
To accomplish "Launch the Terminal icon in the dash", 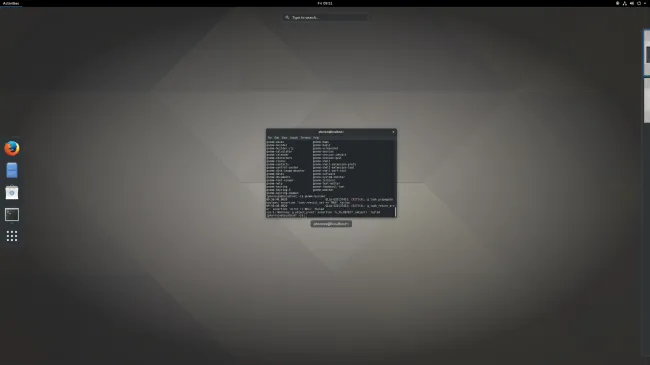I will pos(12,214).
